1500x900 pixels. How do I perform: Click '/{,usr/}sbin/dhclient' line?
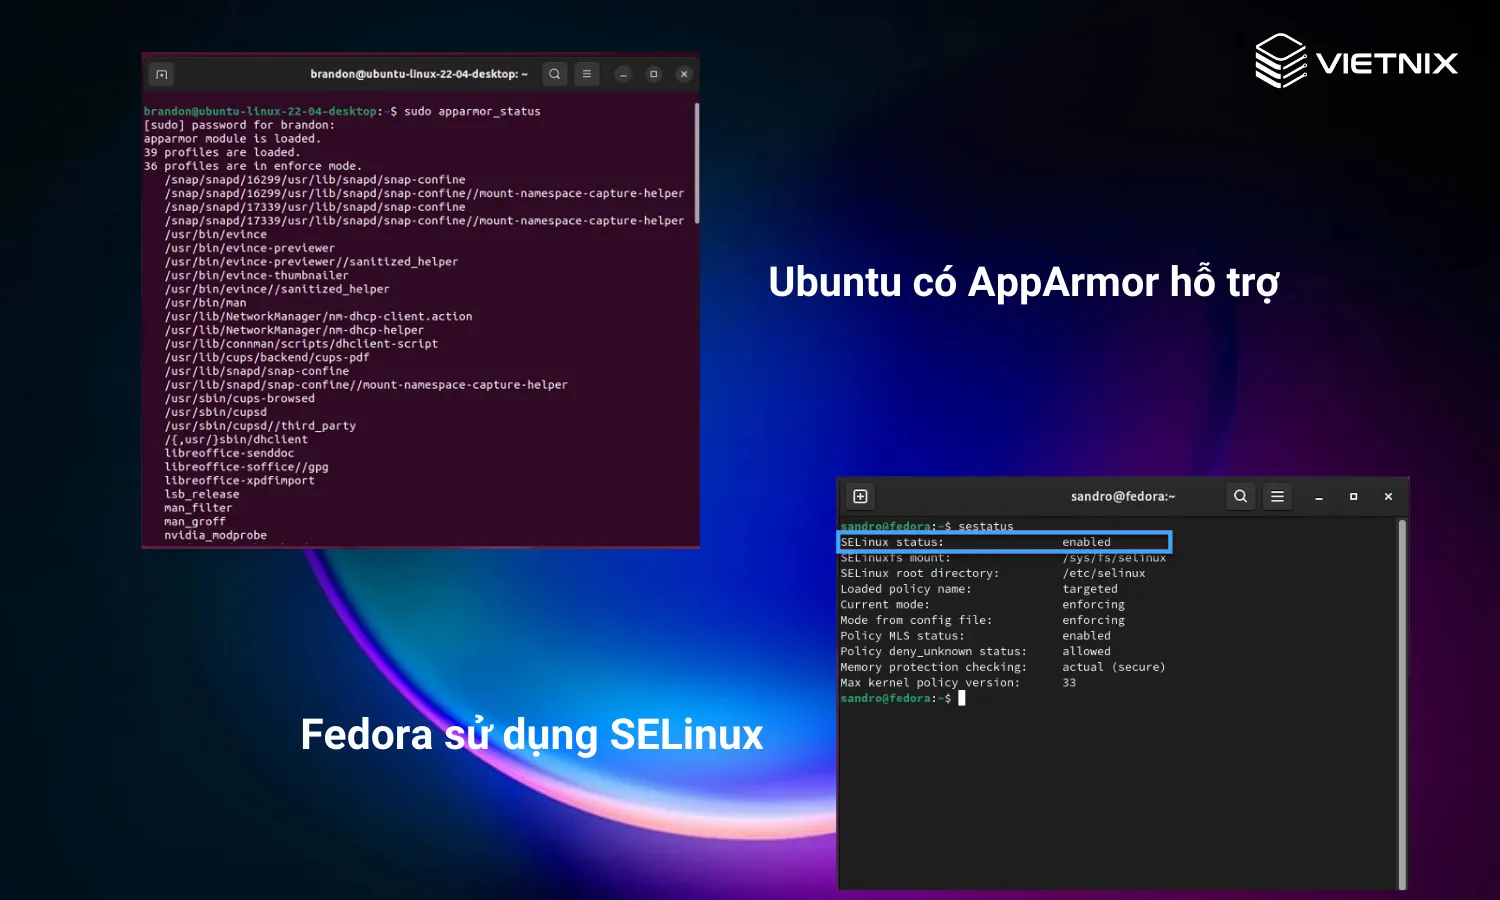(x=236, y=440)
